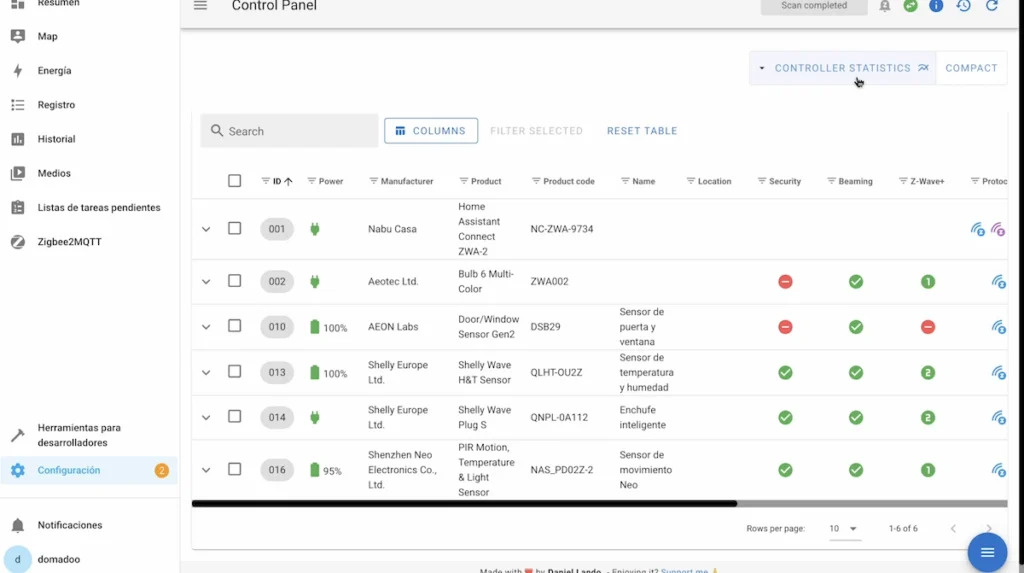Click the battery icon for node 016
1024x573 pixels.
[x=315, y=470]
